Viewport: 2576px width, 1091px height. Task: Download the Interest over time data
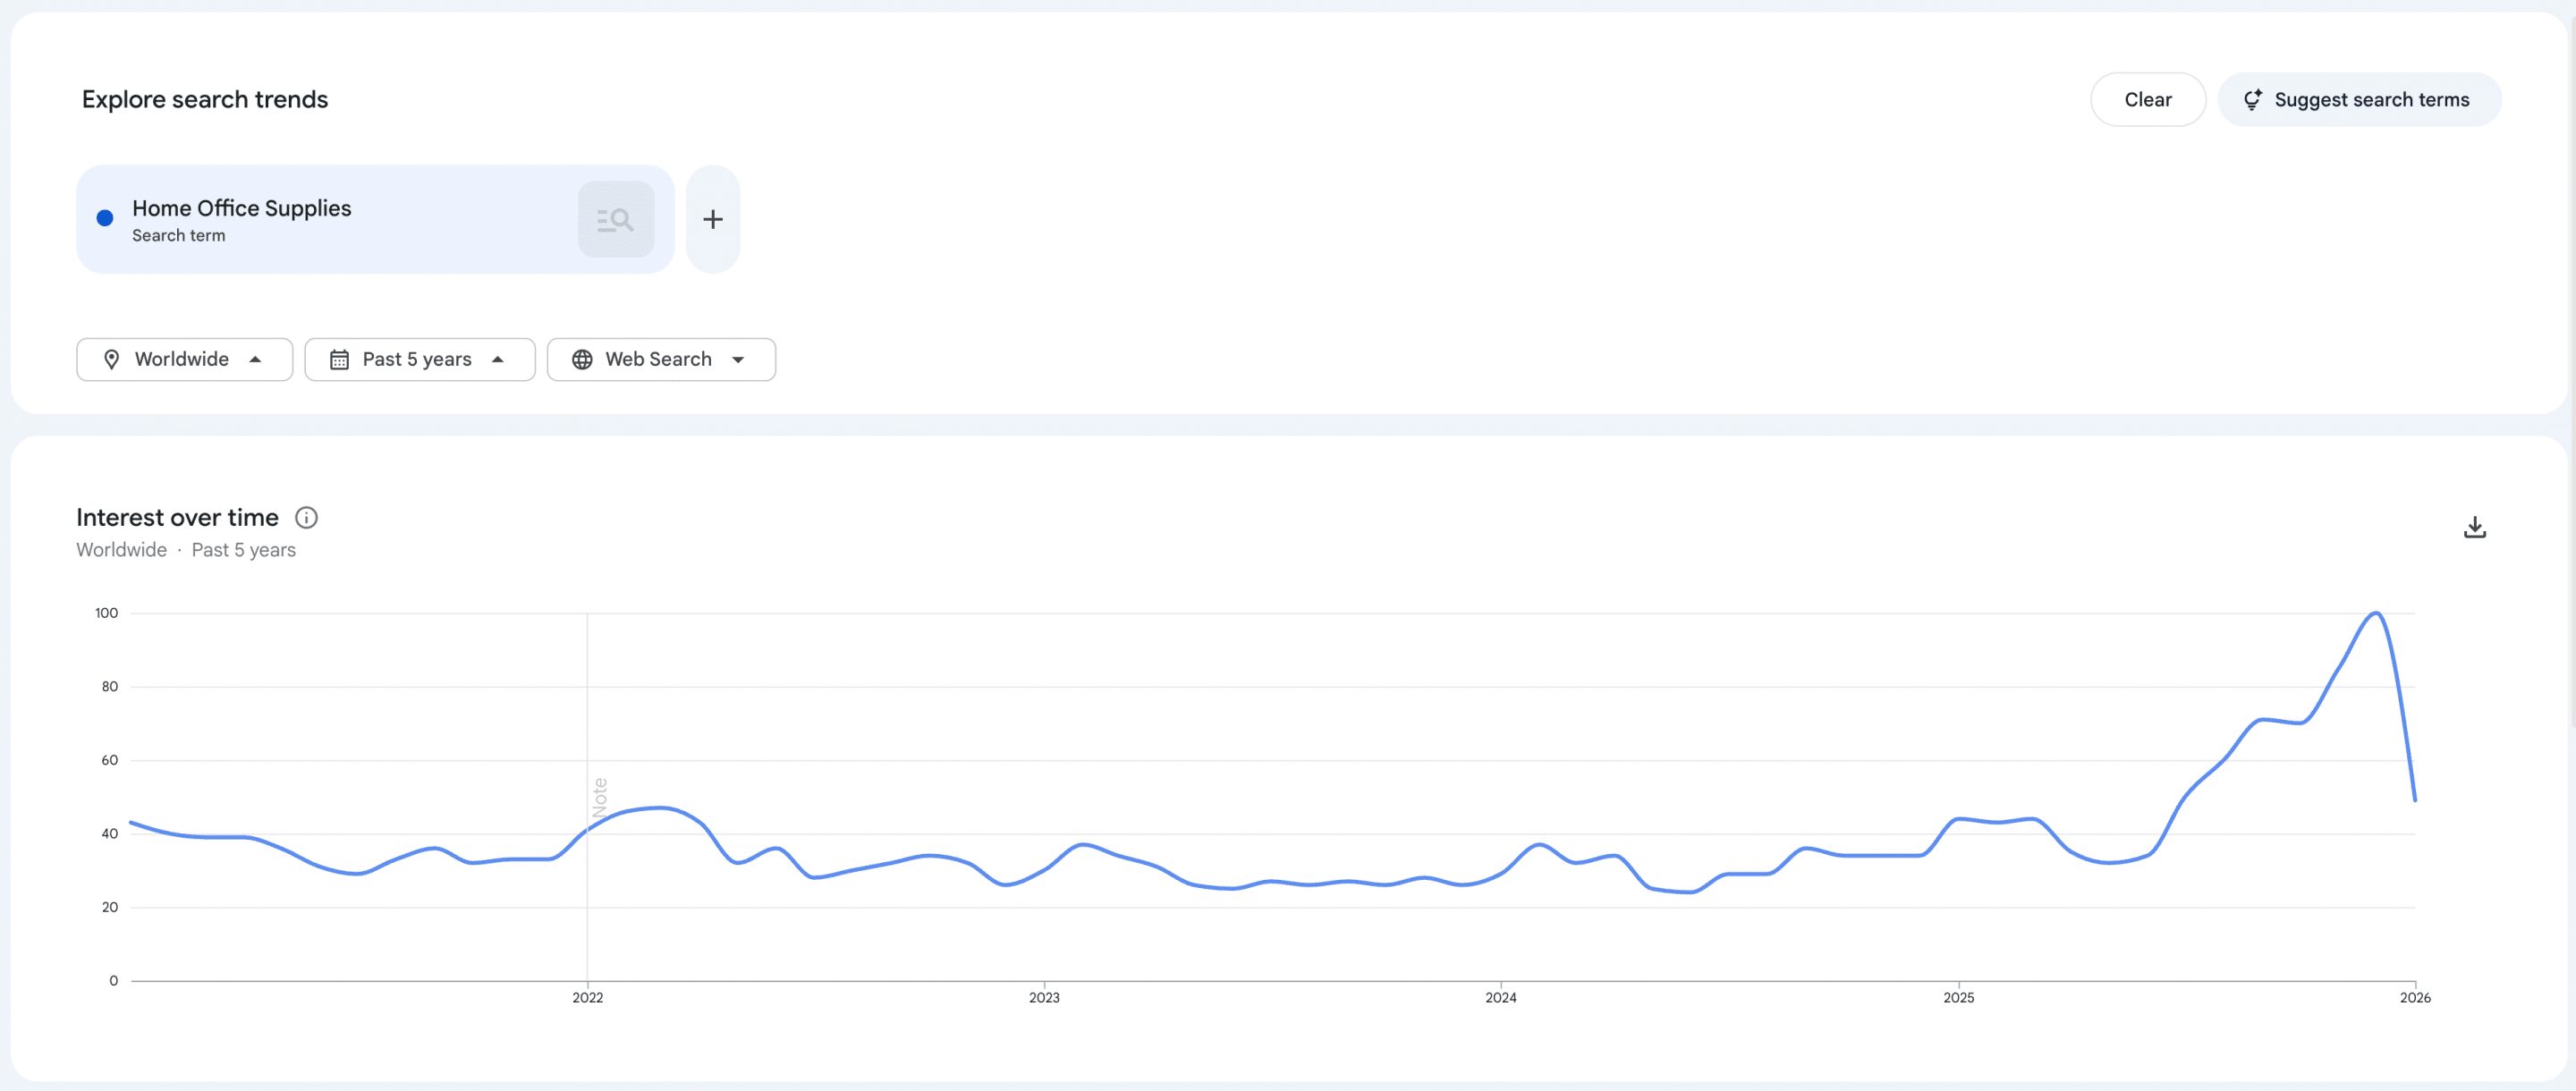click(2473, 527)
